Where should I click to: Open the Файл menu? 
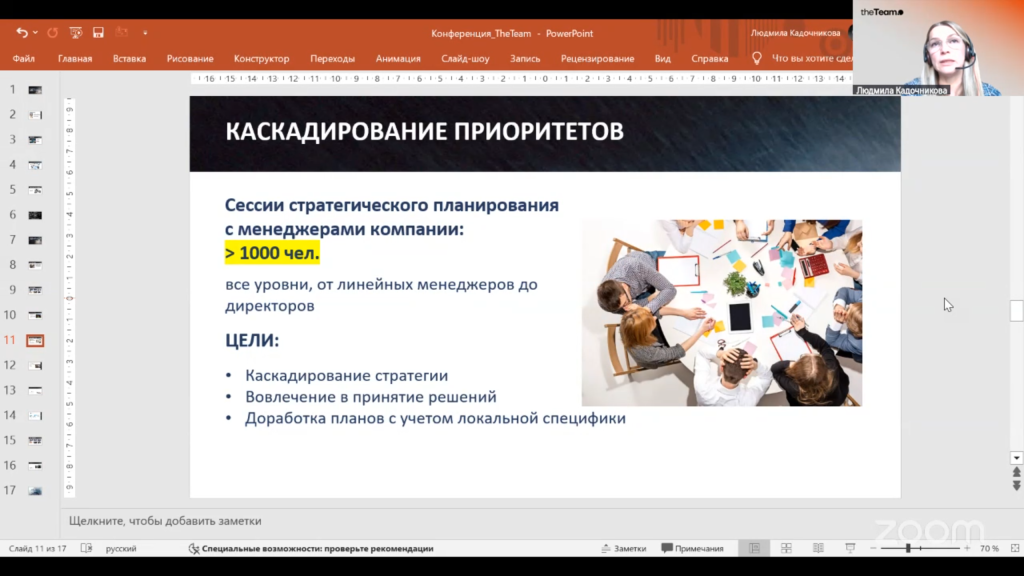point(24,59)
